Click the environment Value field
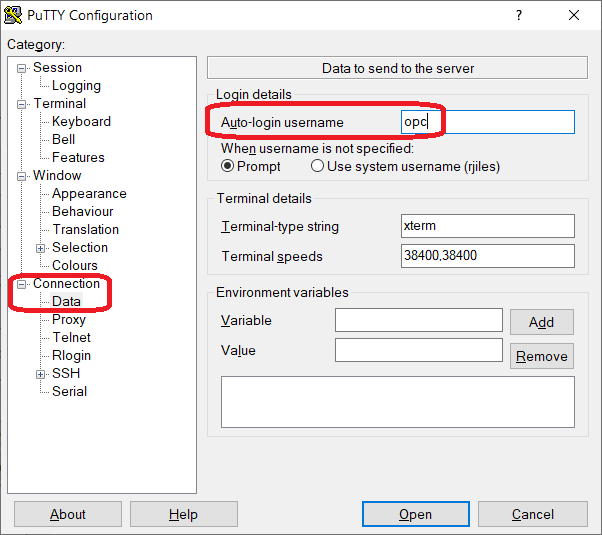Viewport: 602px width, 535px height. (x=419, y=350)
